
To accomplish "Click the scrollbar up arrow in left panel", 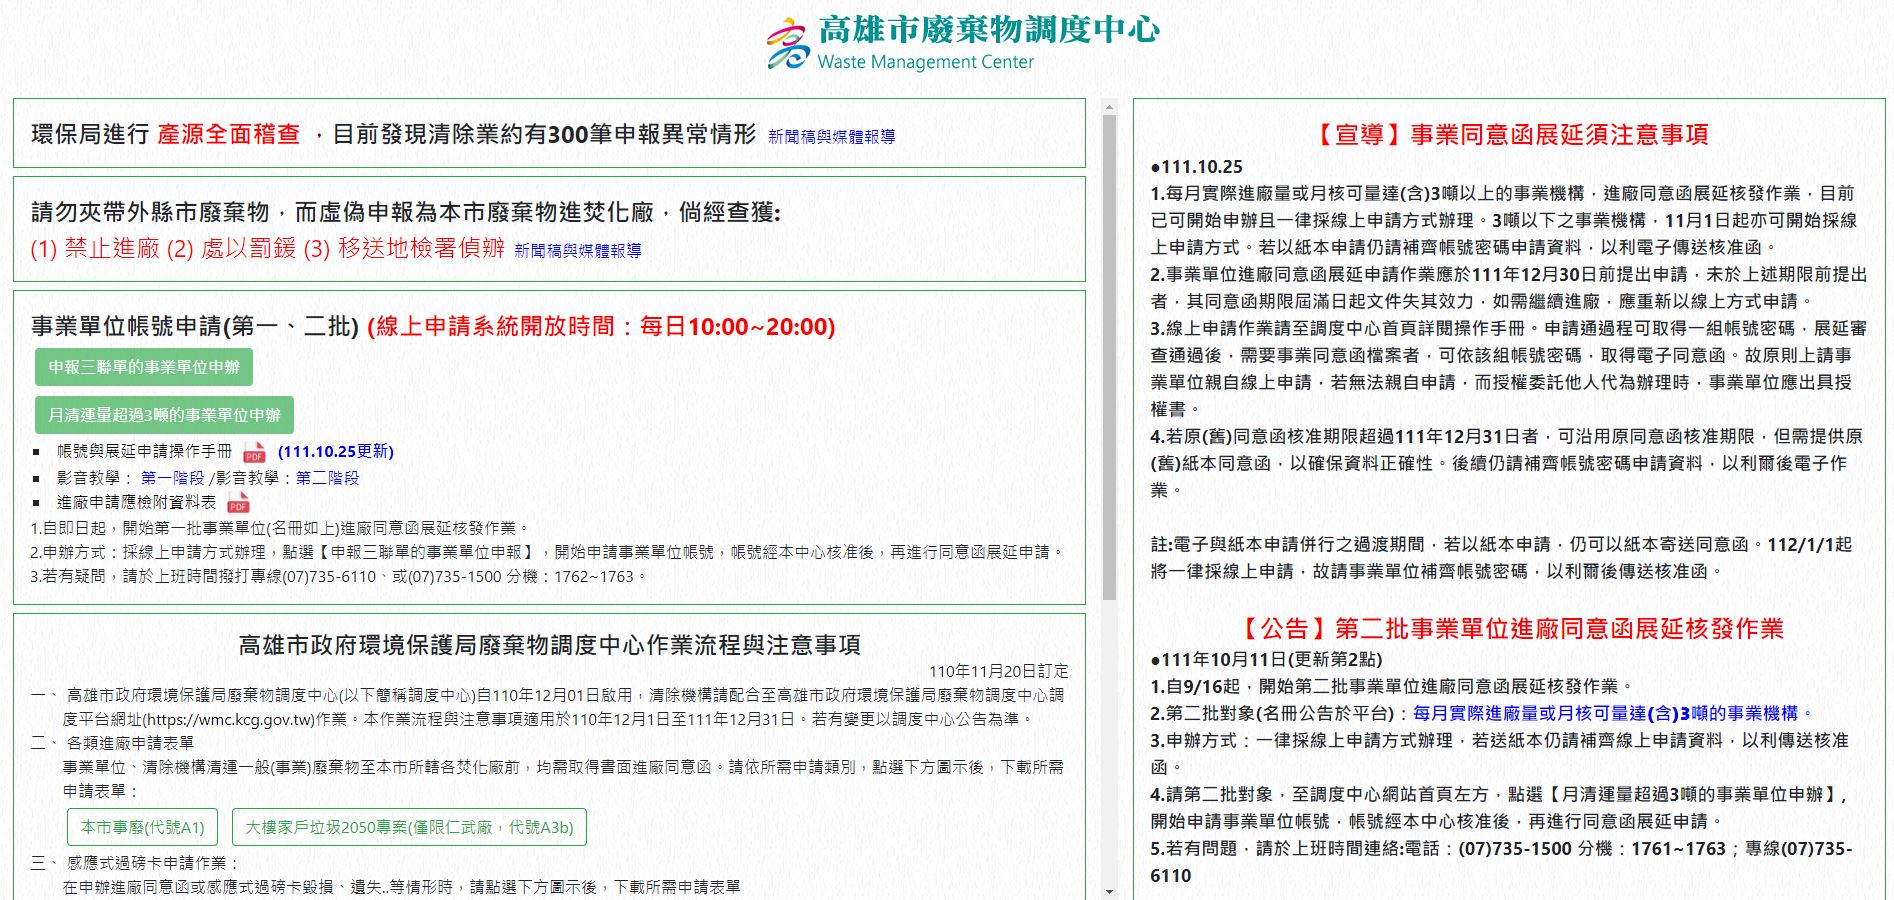I will click(1109, 106).
